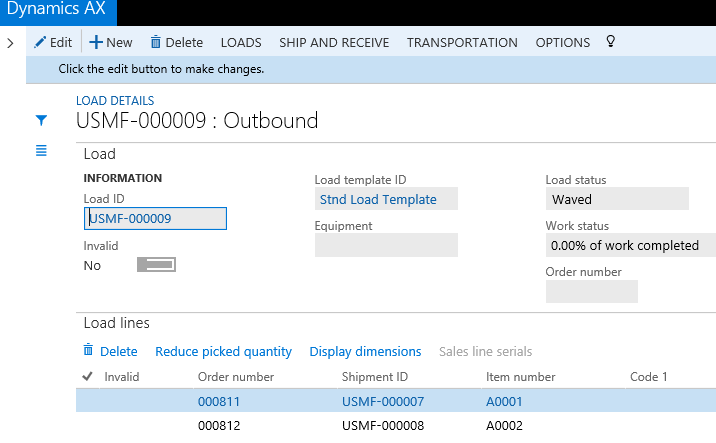
Task: Collapse the Load section header
Action: pos(99,154)
